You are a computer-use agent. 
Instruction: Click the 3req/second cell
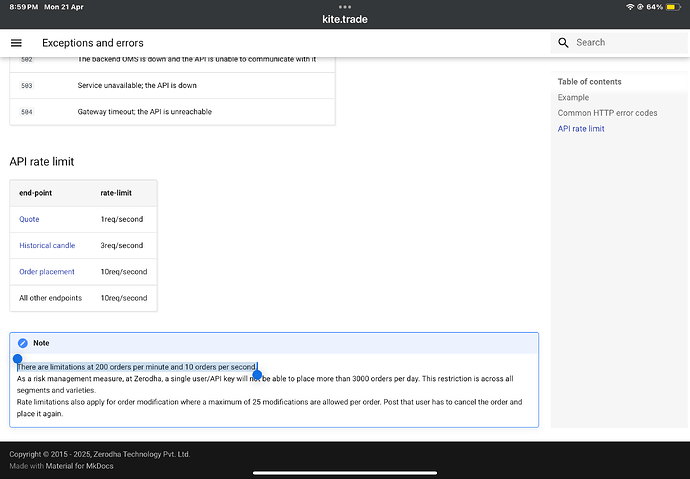click(x=121, y=245)
